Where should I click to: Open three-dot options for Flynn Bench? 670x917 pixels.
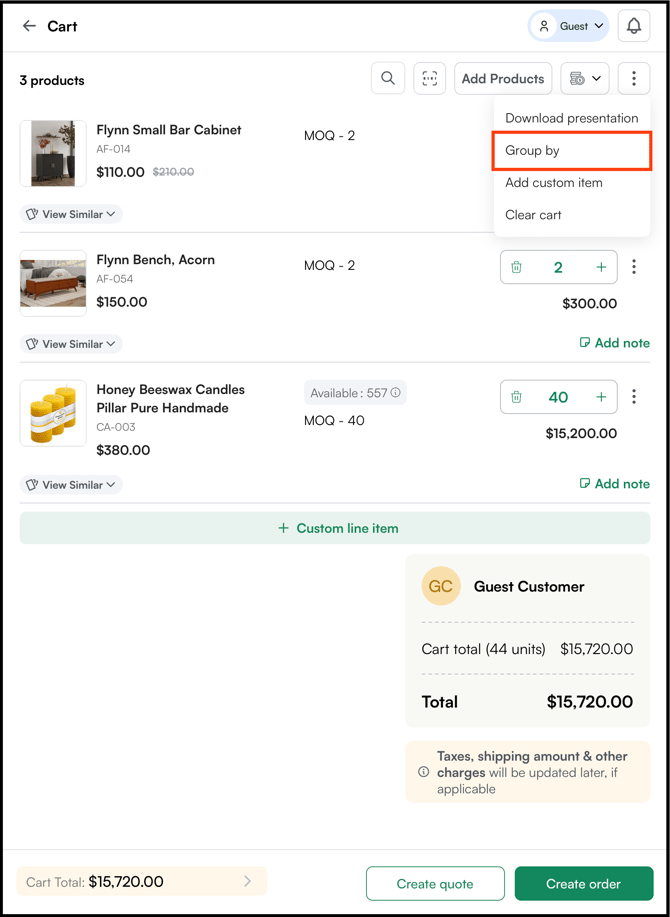click(x=634, y=267)
